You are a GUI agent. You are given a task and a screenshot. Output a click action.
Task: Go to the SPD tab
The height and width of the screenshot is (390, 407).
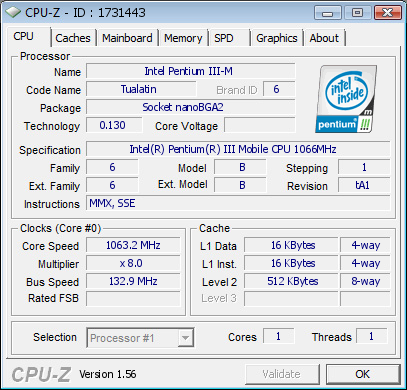click(229, 38)
